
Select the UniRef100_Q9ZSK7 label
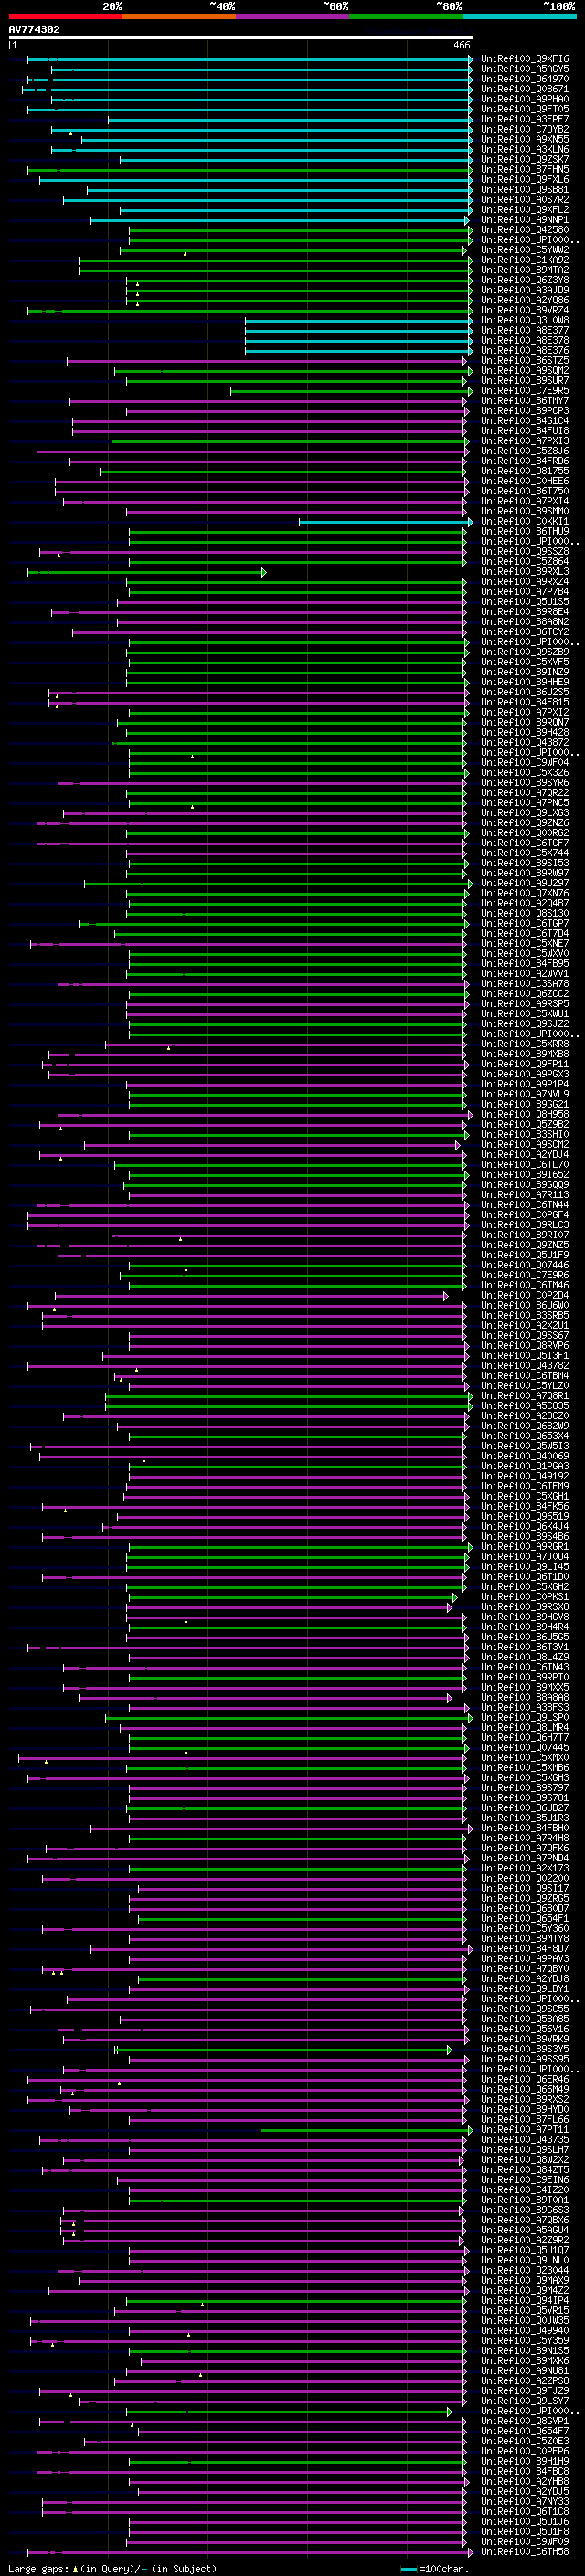pos(525,159)
